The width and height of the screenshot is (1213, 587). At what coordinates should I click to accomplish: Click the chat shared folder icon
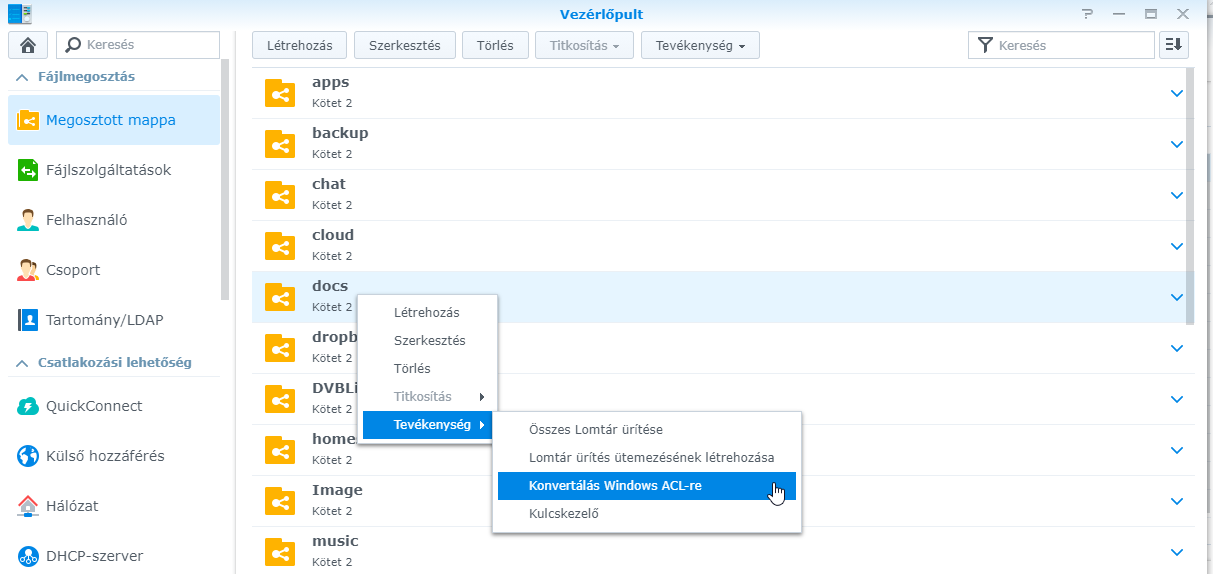point(280,195)
